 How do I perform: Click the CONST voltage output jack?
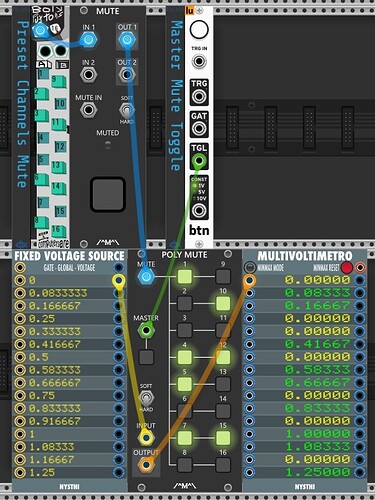pos(199,210)
